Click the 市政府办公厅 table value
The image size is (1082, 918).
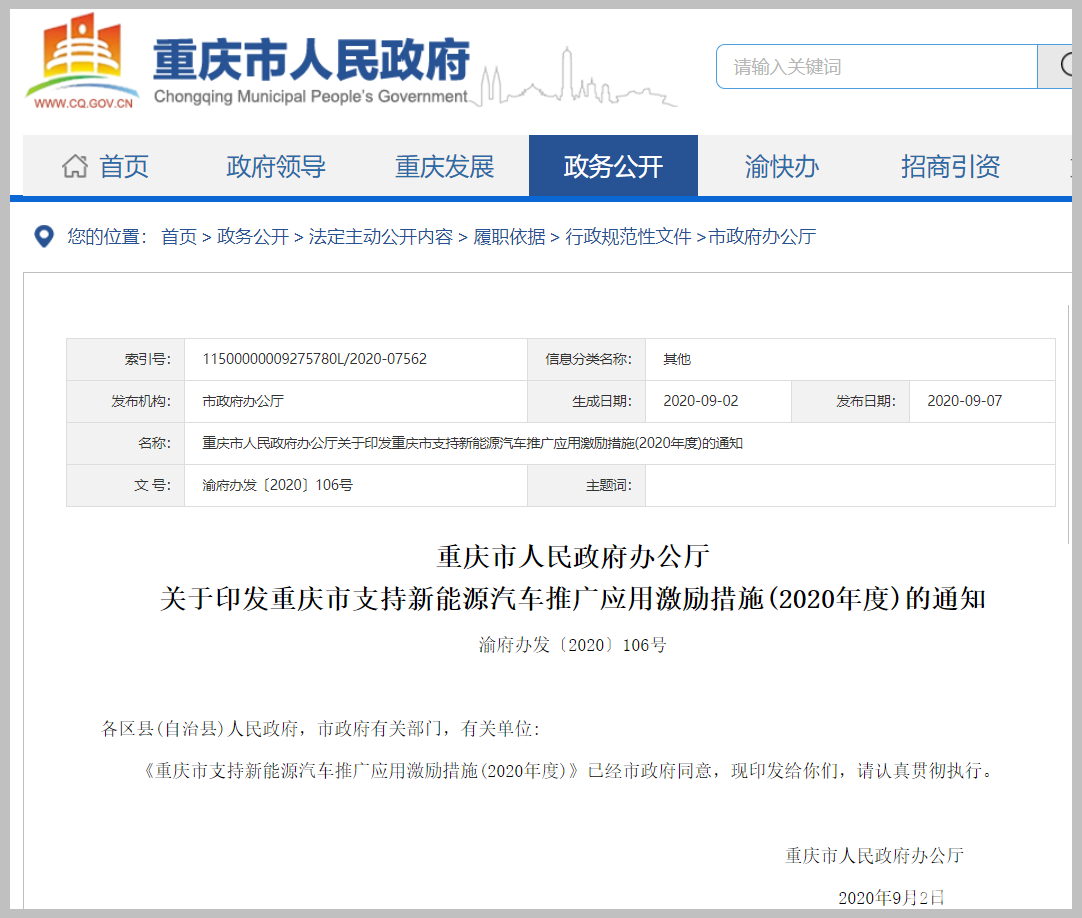point(243,401)
